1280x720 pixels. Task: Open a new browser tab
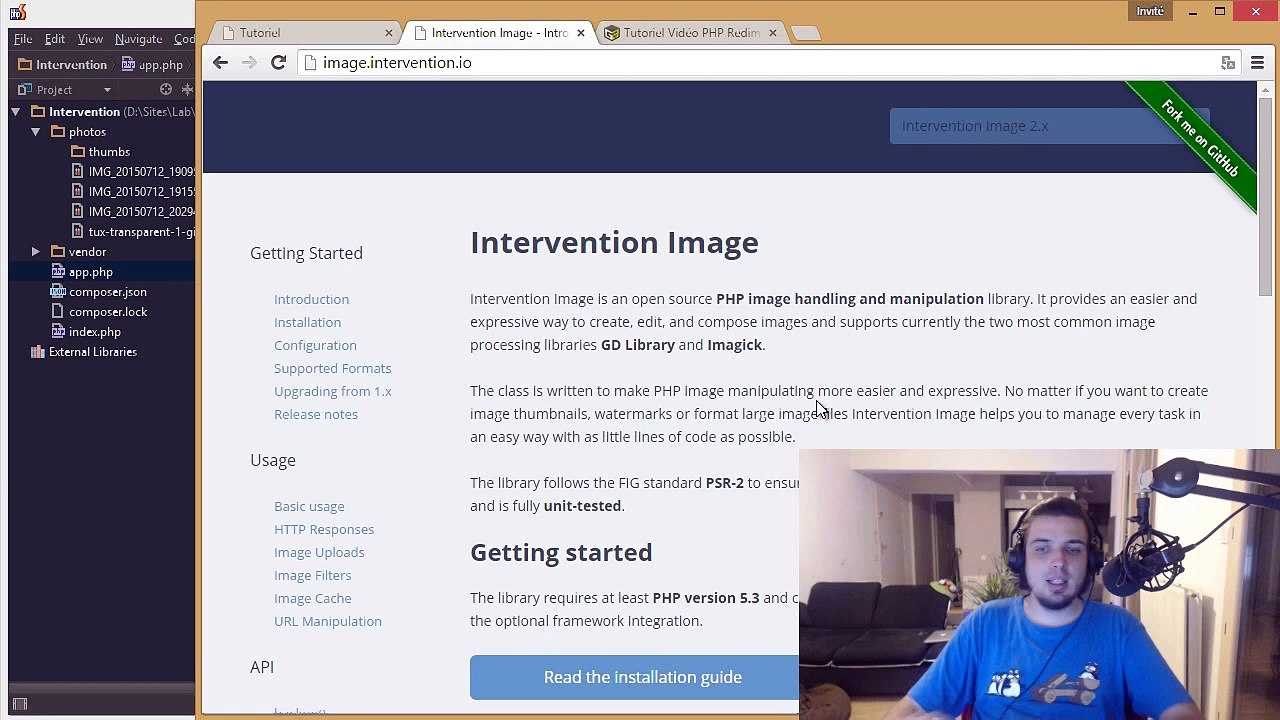(805, 33)
